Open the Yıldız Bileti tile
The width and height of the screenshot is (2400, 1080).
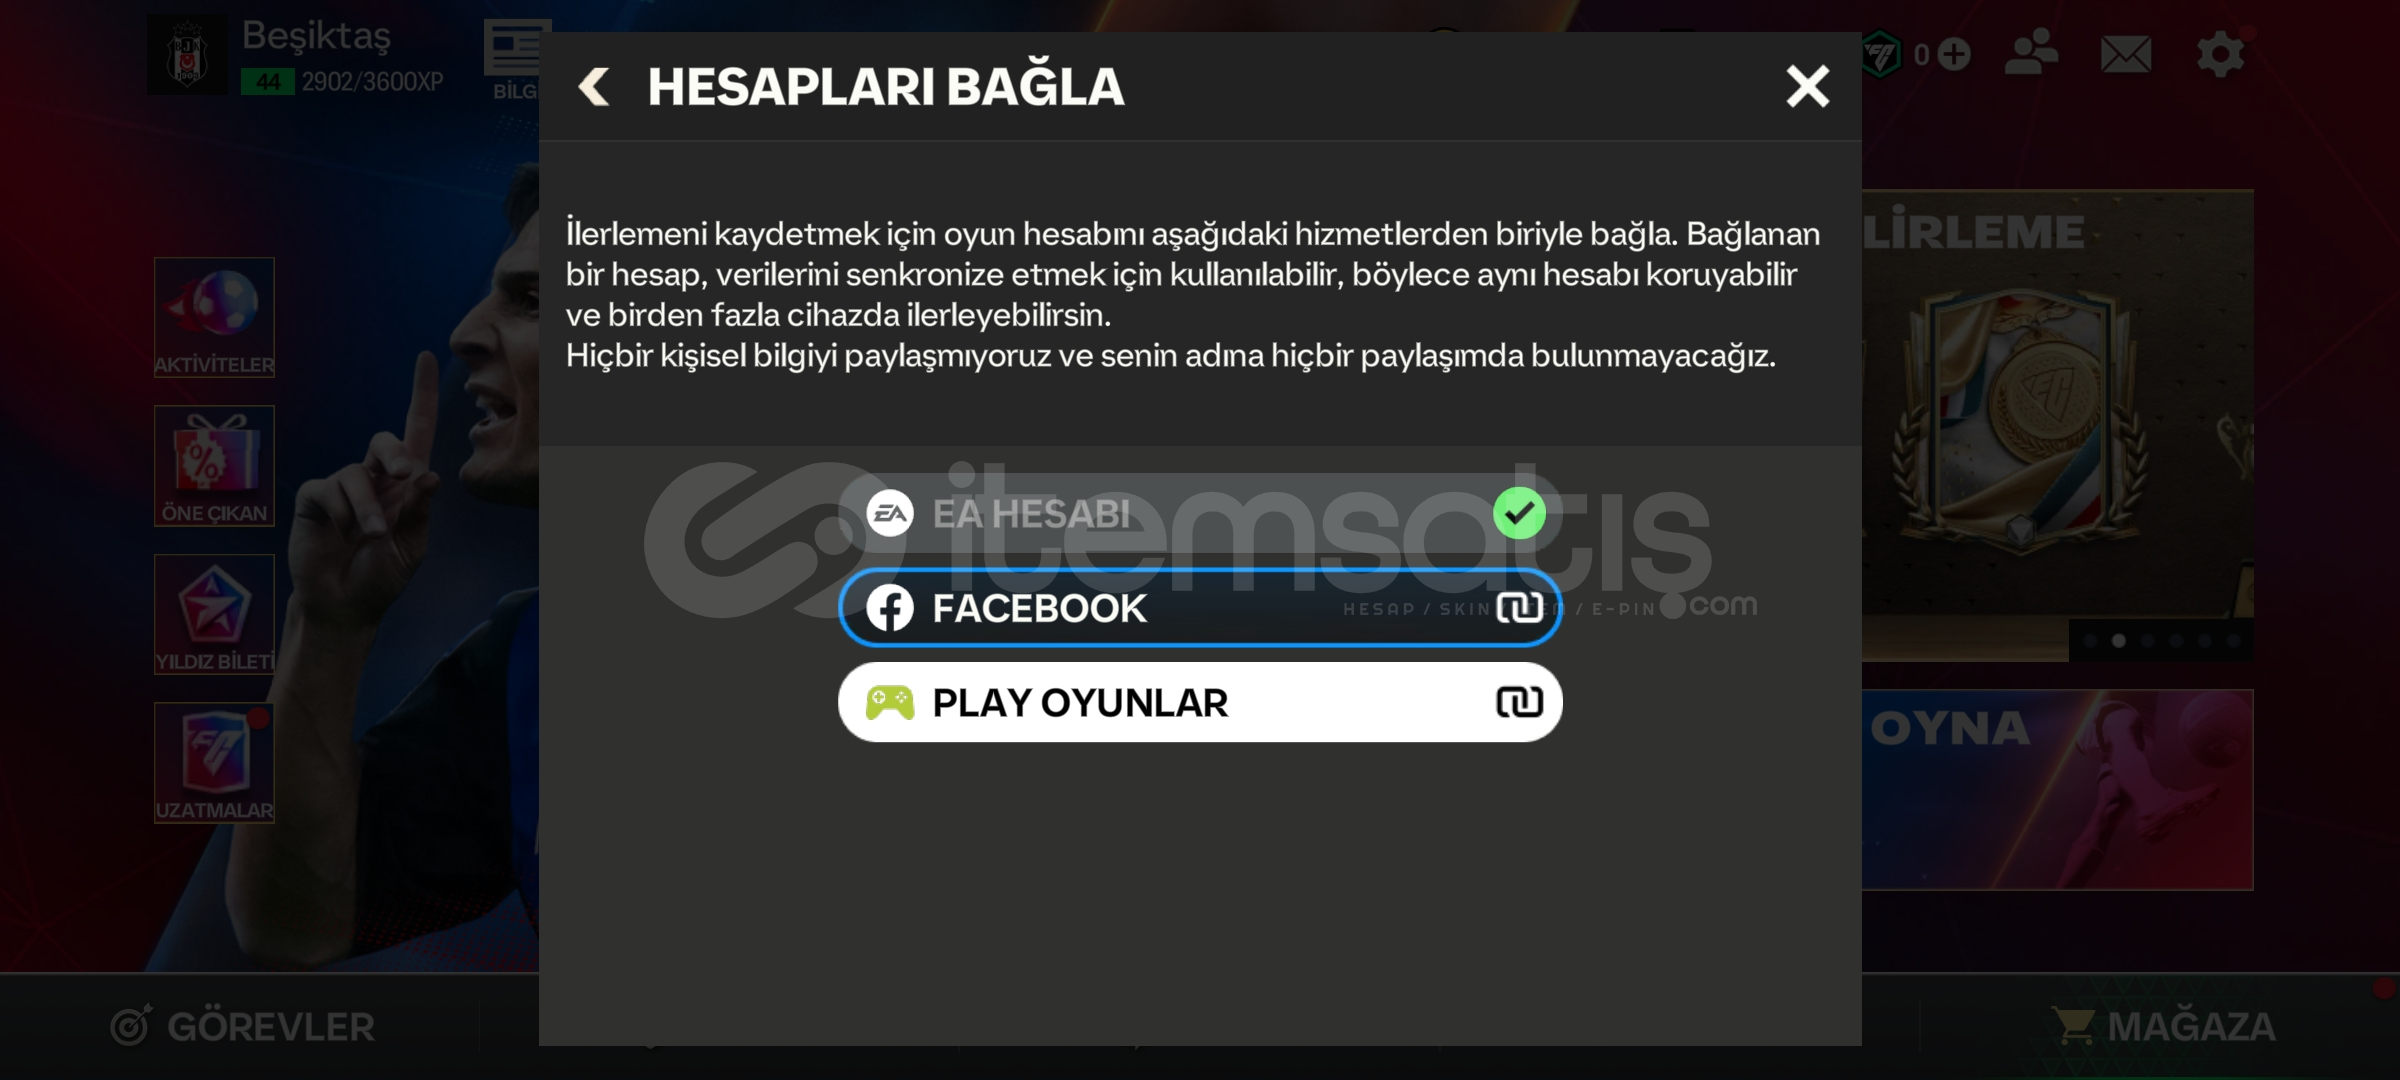(214, 614)
